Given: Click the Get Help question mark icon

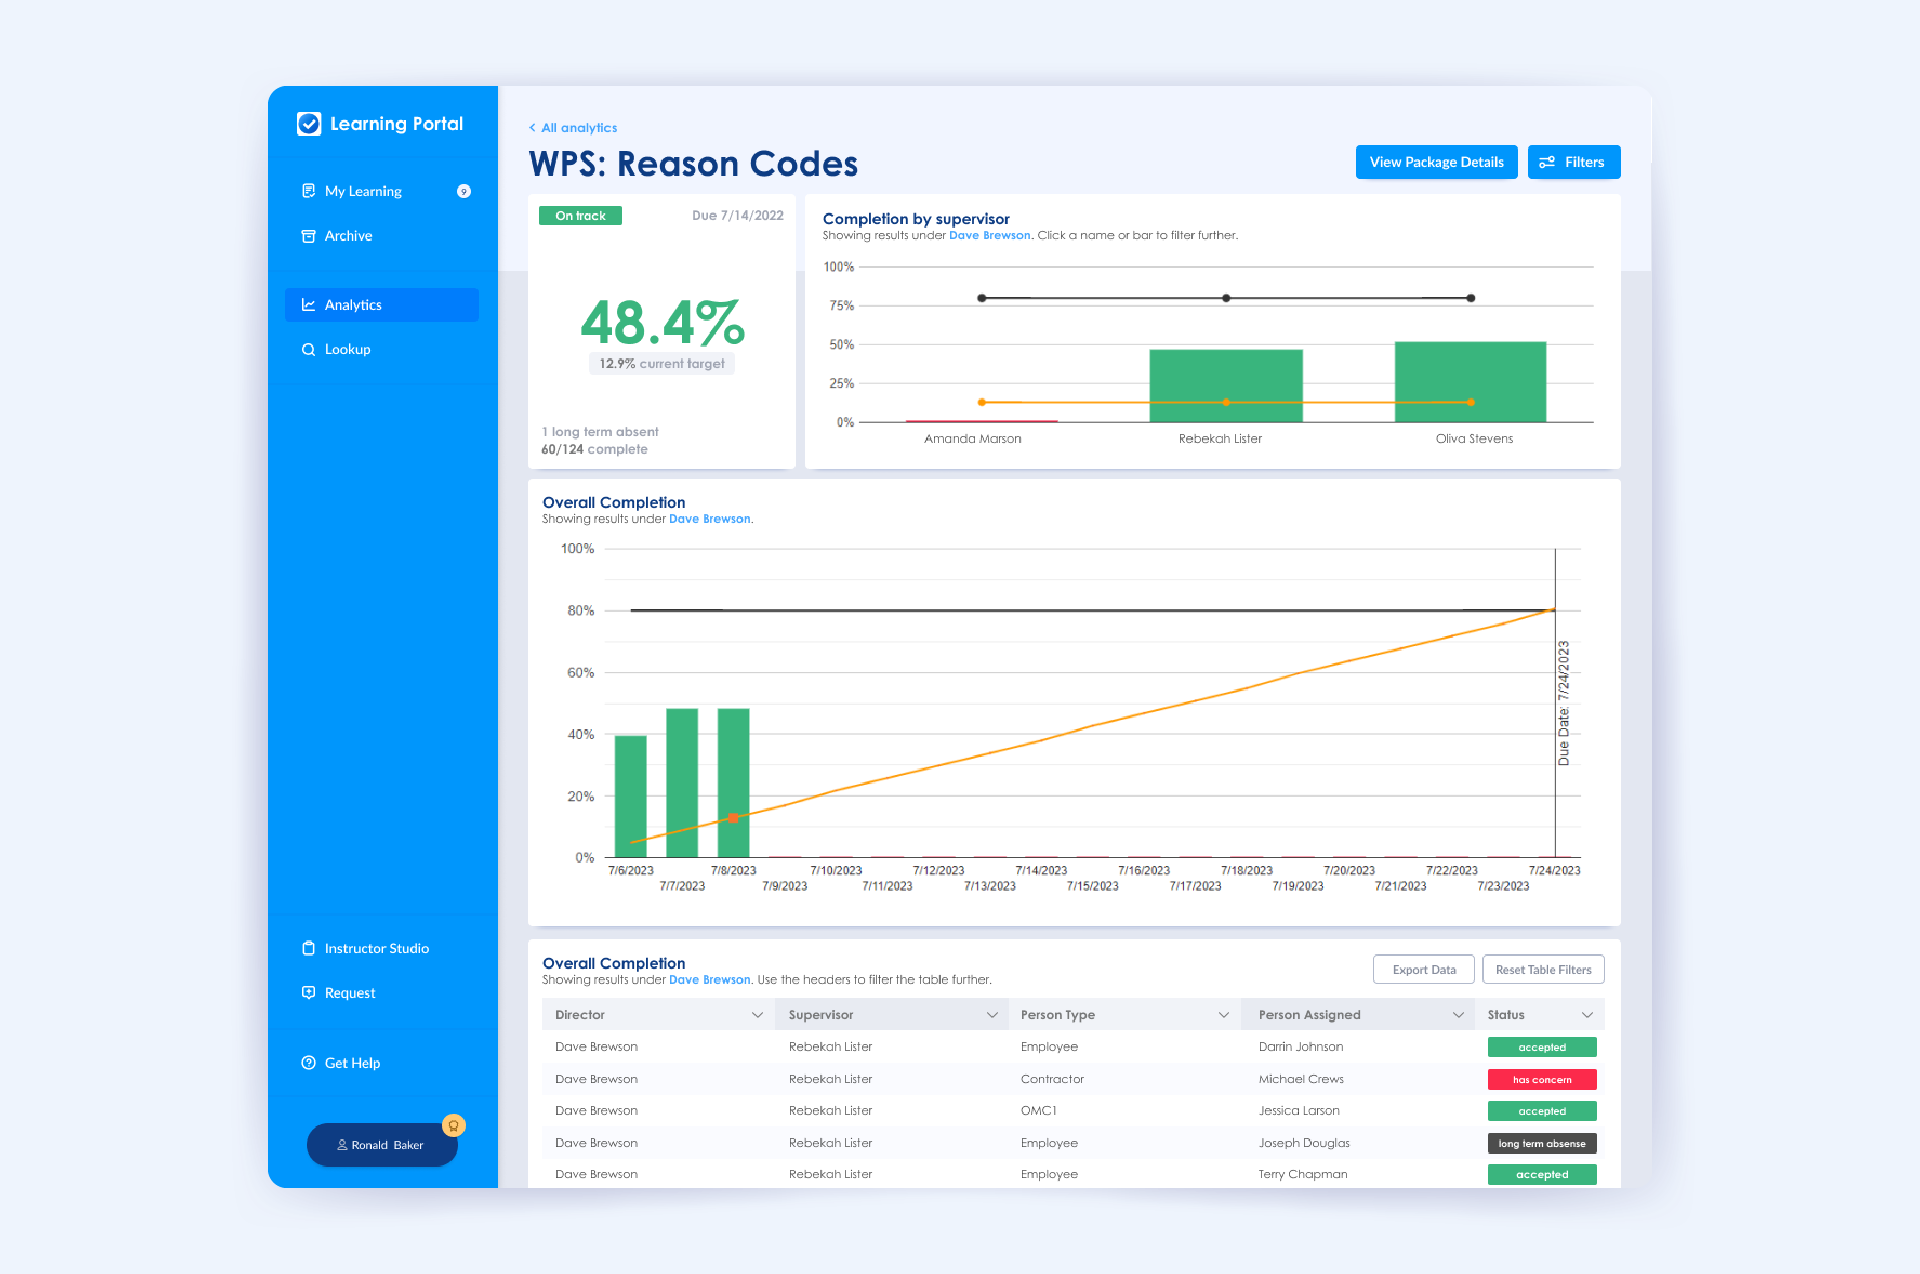Looking at the screenshot, I should 308,1063.
